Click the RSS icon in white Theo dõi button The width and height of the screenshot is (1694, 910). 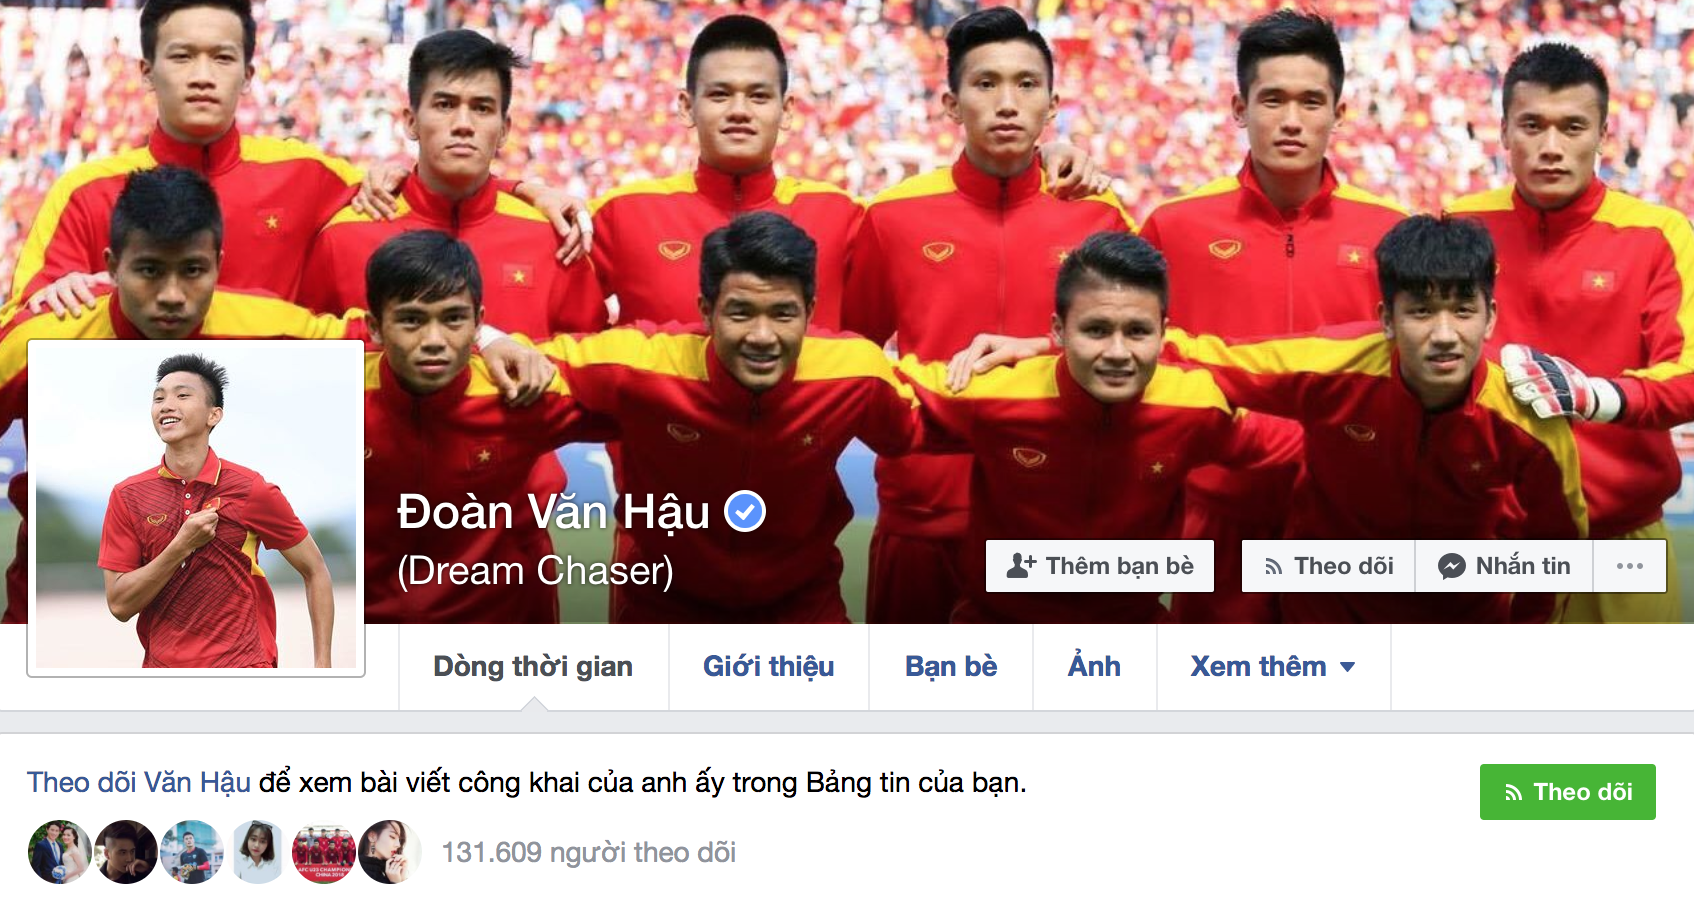click(x=1273, y=567)
